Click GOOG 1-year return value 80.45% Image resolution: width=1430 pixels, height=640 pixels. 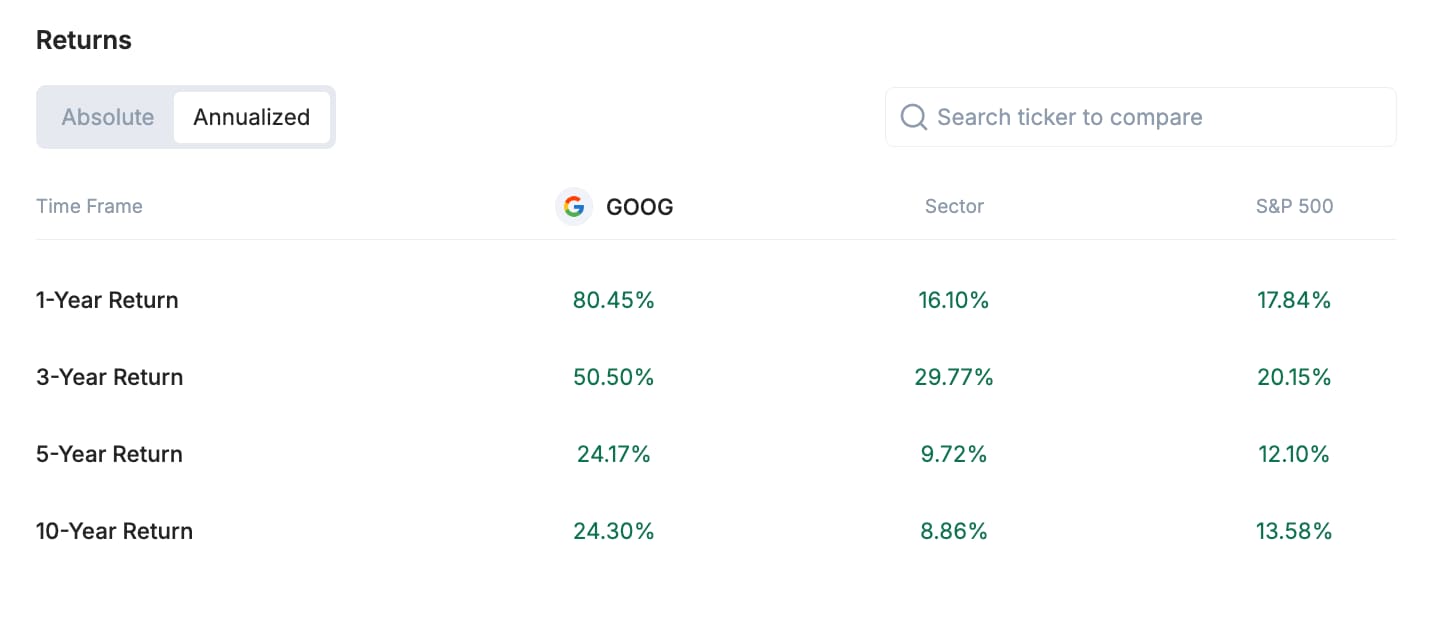click(x=613, y=300)
